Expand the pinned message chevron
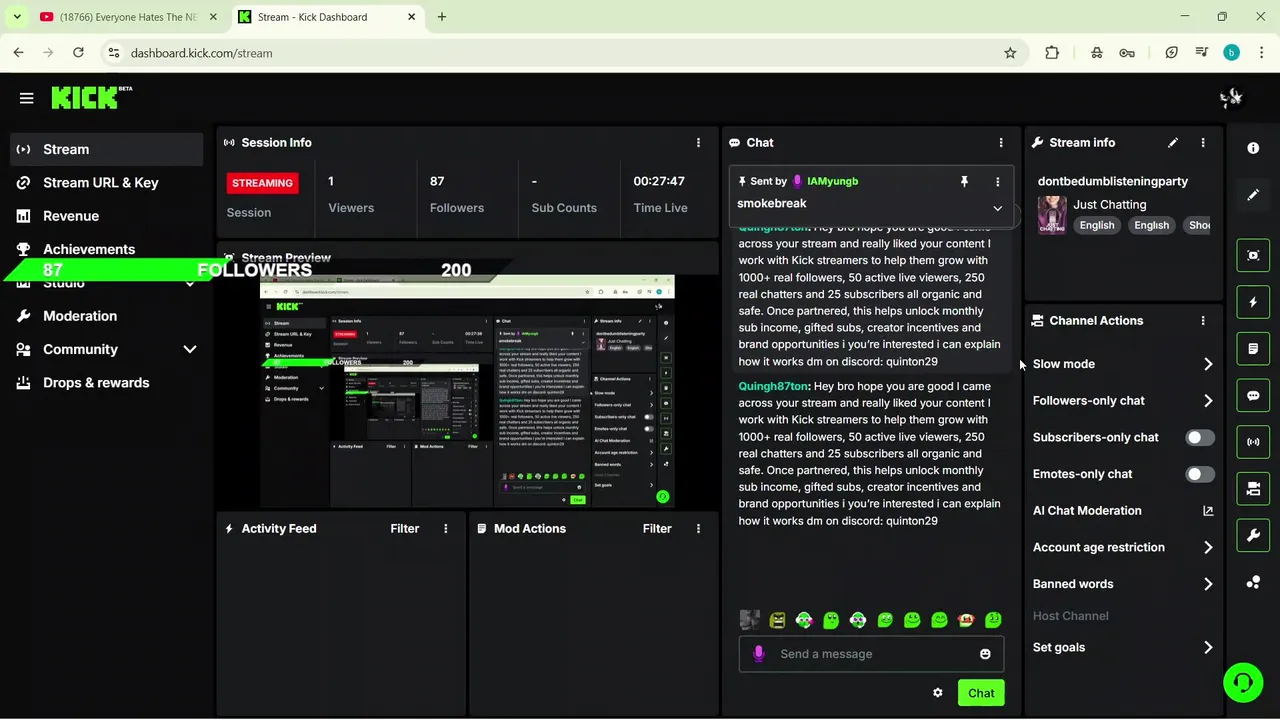The width and height of the screenshot is (1280, 720). (997, 208)
